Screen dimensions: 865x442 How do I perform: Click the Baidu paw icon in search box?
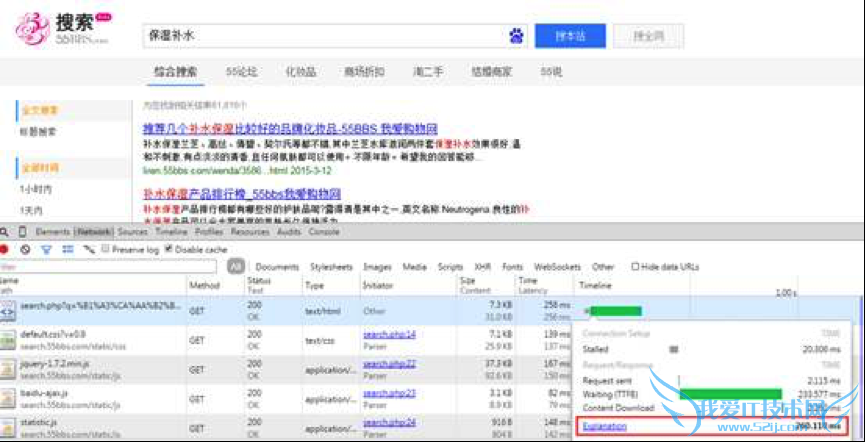(x=516, y=36)
